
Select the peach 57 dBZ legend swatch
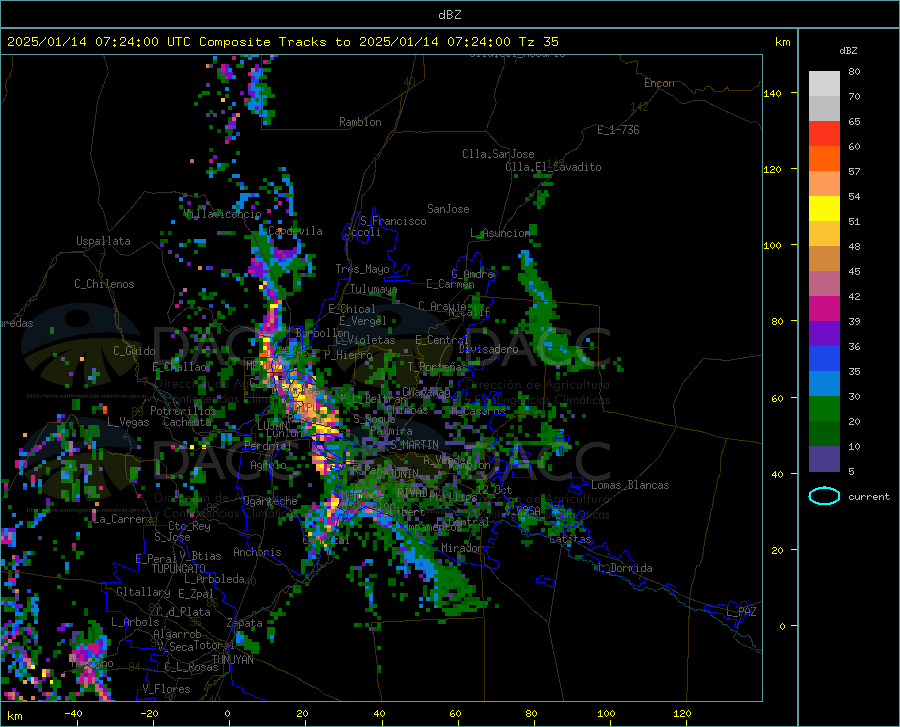point(824,184)
